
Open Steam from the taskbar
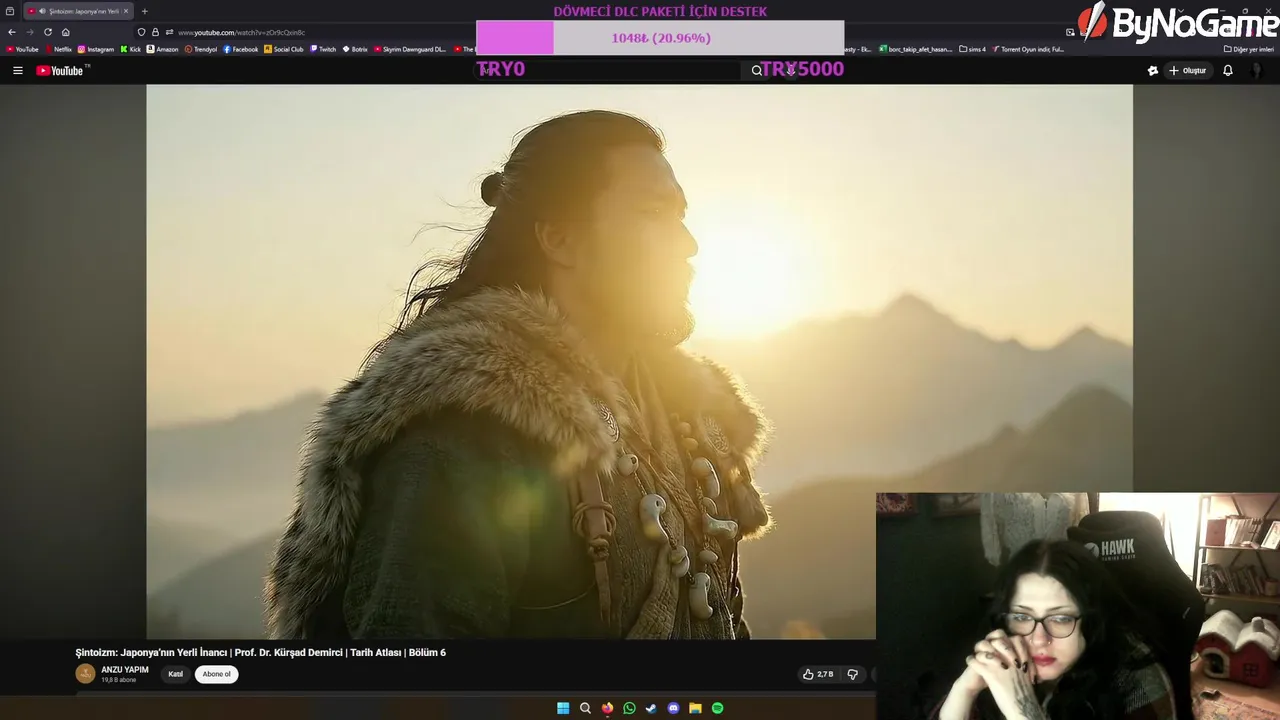click(x=651, y=708)
